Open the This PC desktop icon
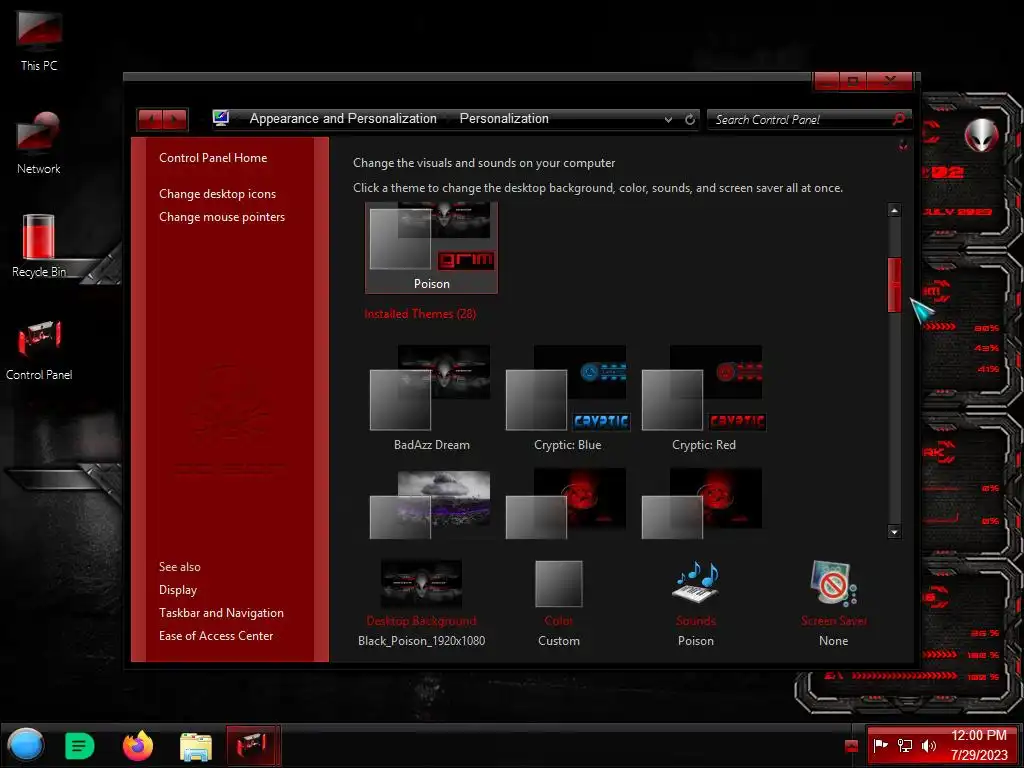The image size is (1024, 768). point(39,39)
